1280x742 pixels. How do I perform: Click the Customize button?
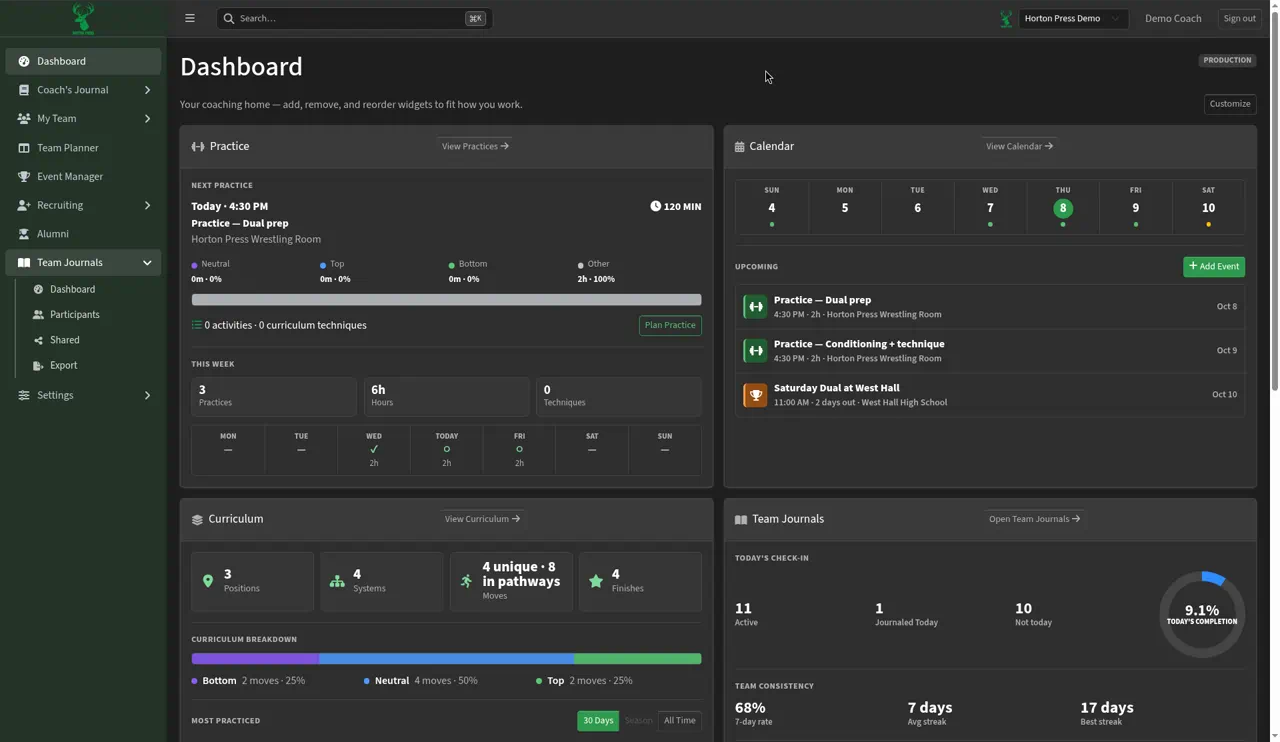click(1230, 104)
